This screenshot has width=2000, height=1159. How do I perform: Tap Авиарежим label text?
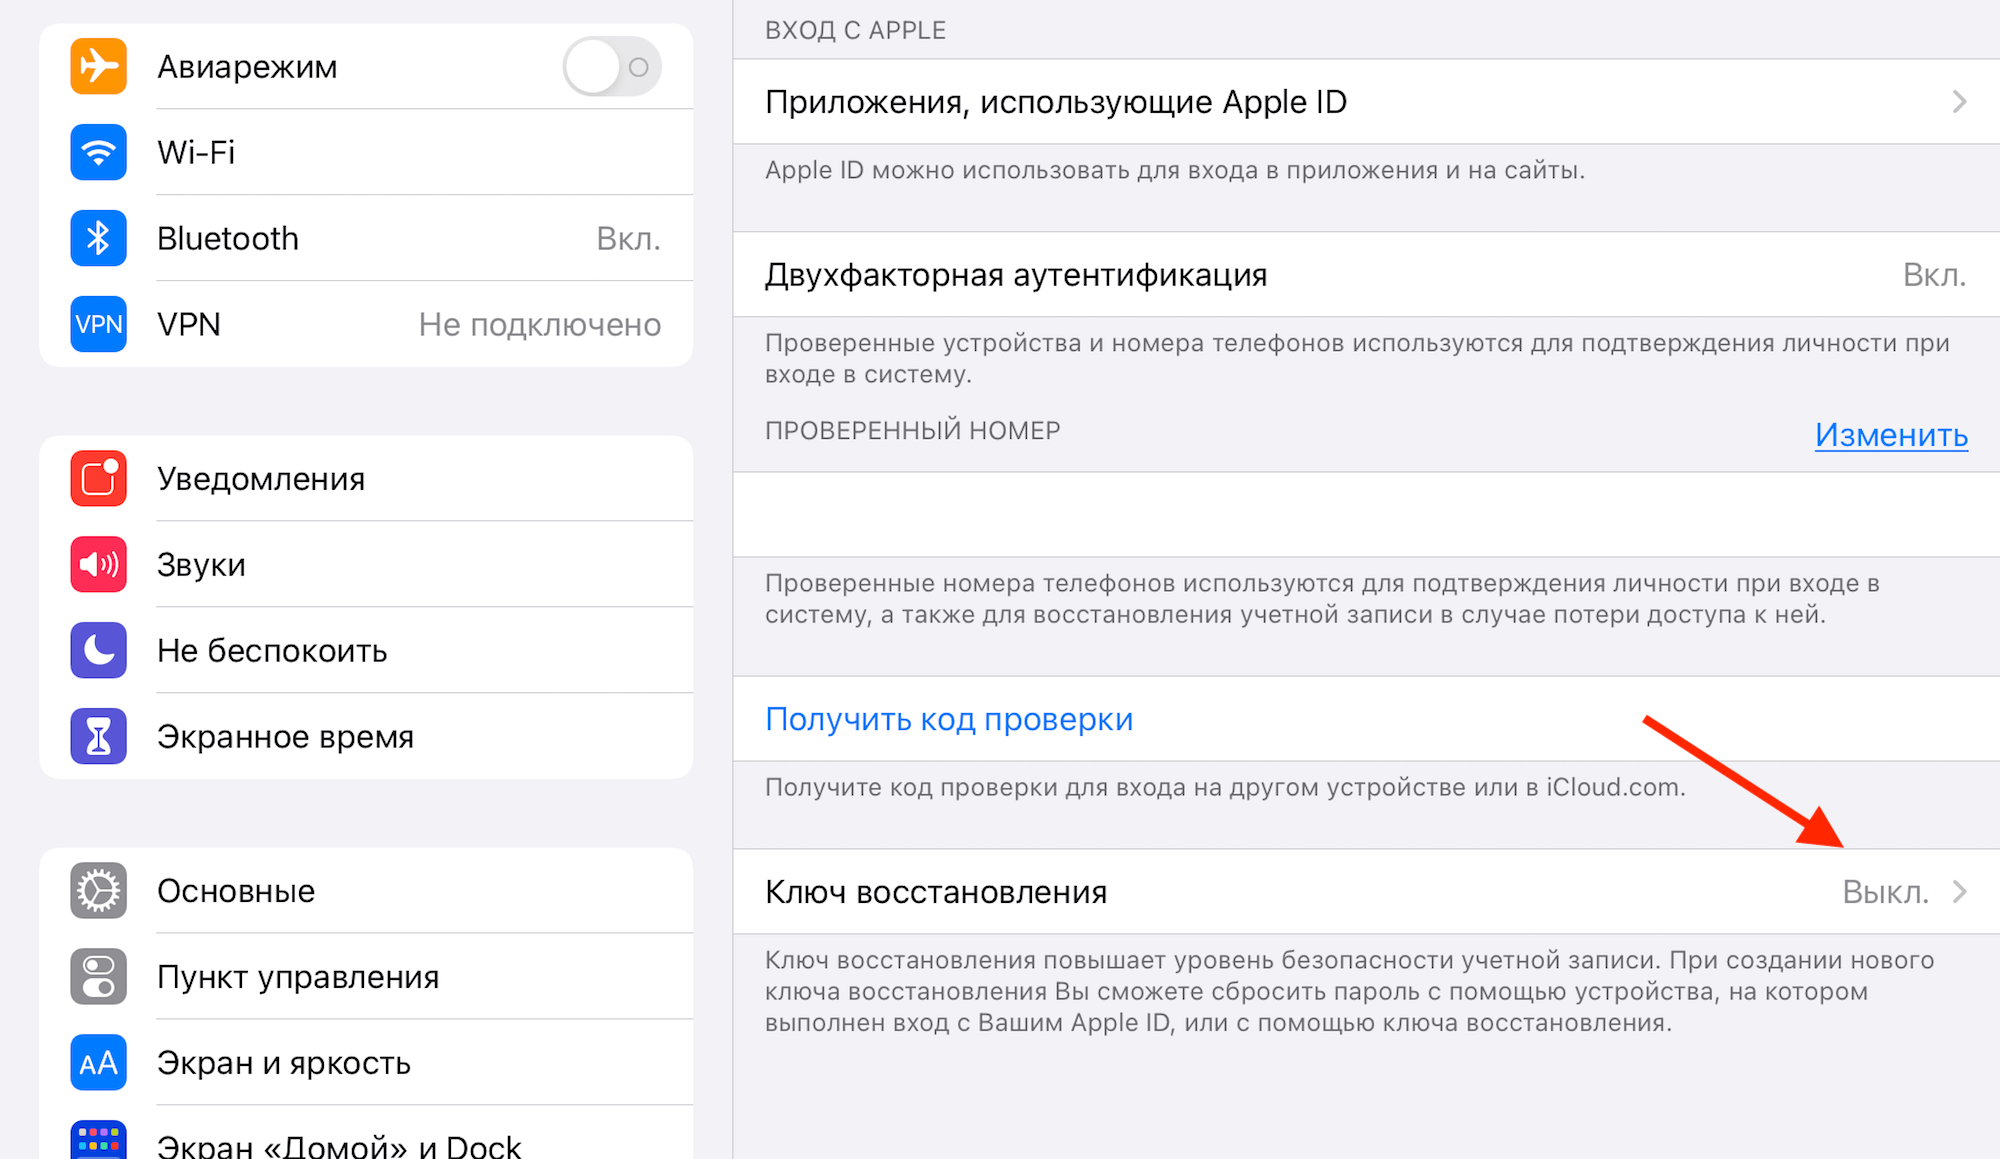coord(247,67)
